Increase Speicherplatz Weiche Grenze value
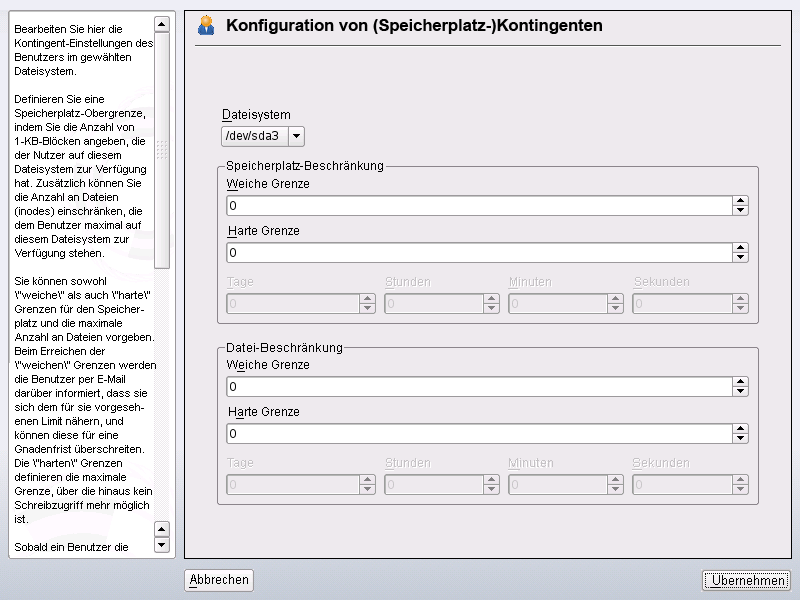This screenshot has height=600, width=800. (740, 201)
